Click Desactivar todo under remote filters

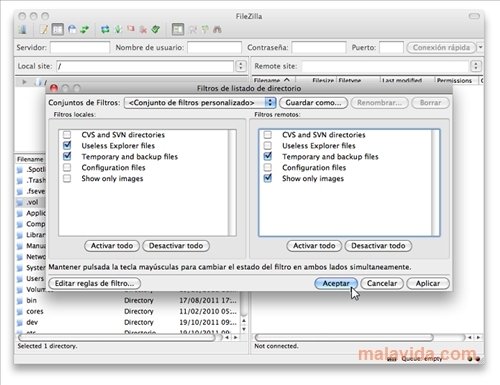tap(378, 246)
